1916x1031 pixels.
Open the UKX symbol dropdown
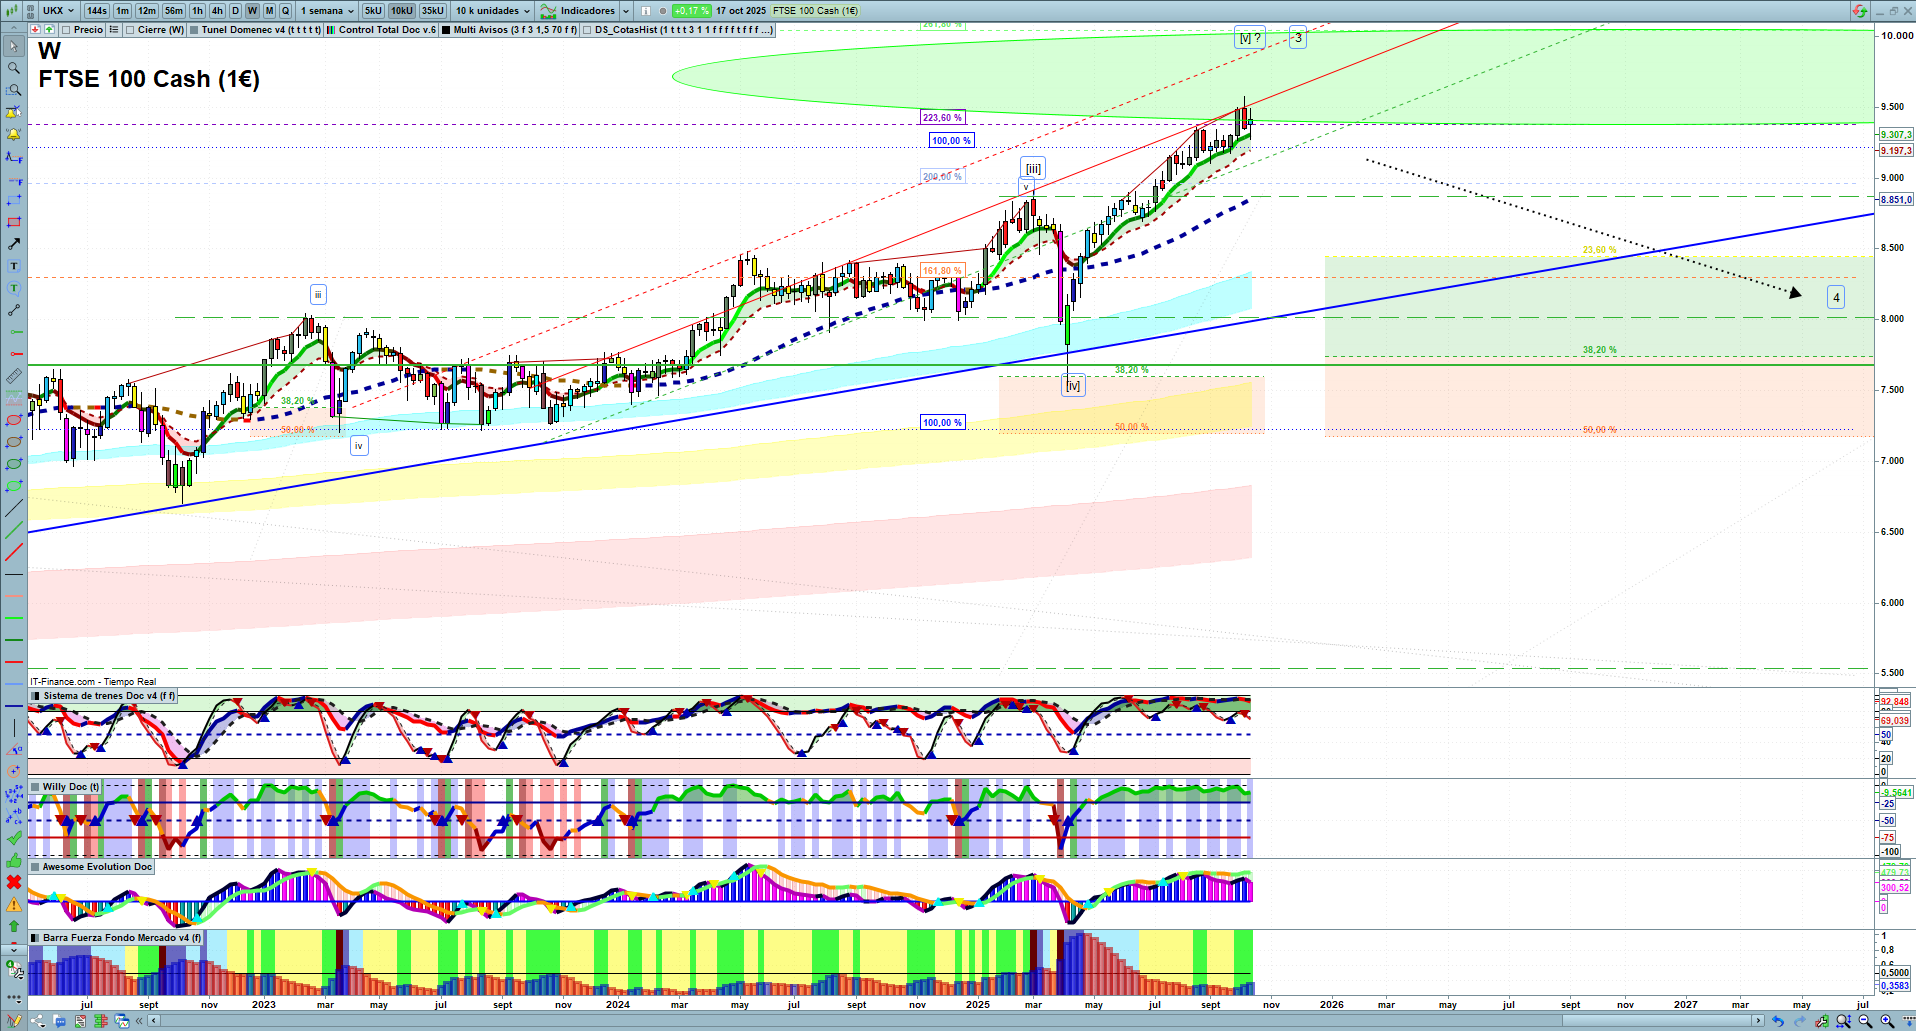coord(58,11)
